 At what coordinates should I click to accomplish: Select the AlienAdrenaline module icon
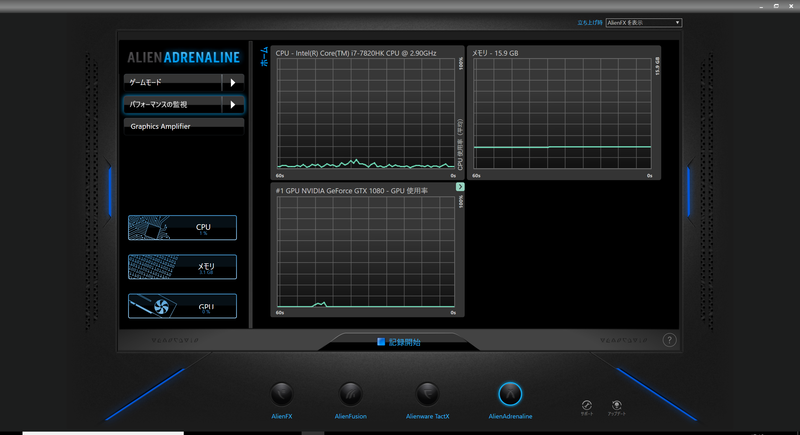tap(510, 394)
